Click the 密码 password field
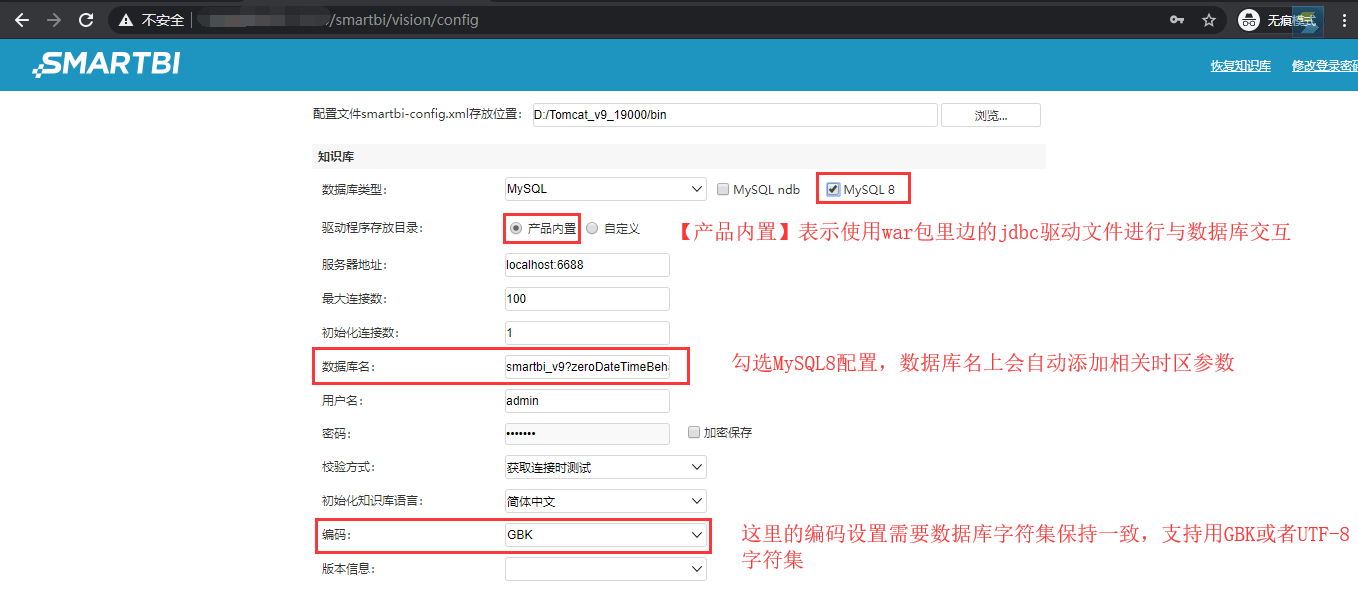The image size is (1358, 591). pos(587,433)
